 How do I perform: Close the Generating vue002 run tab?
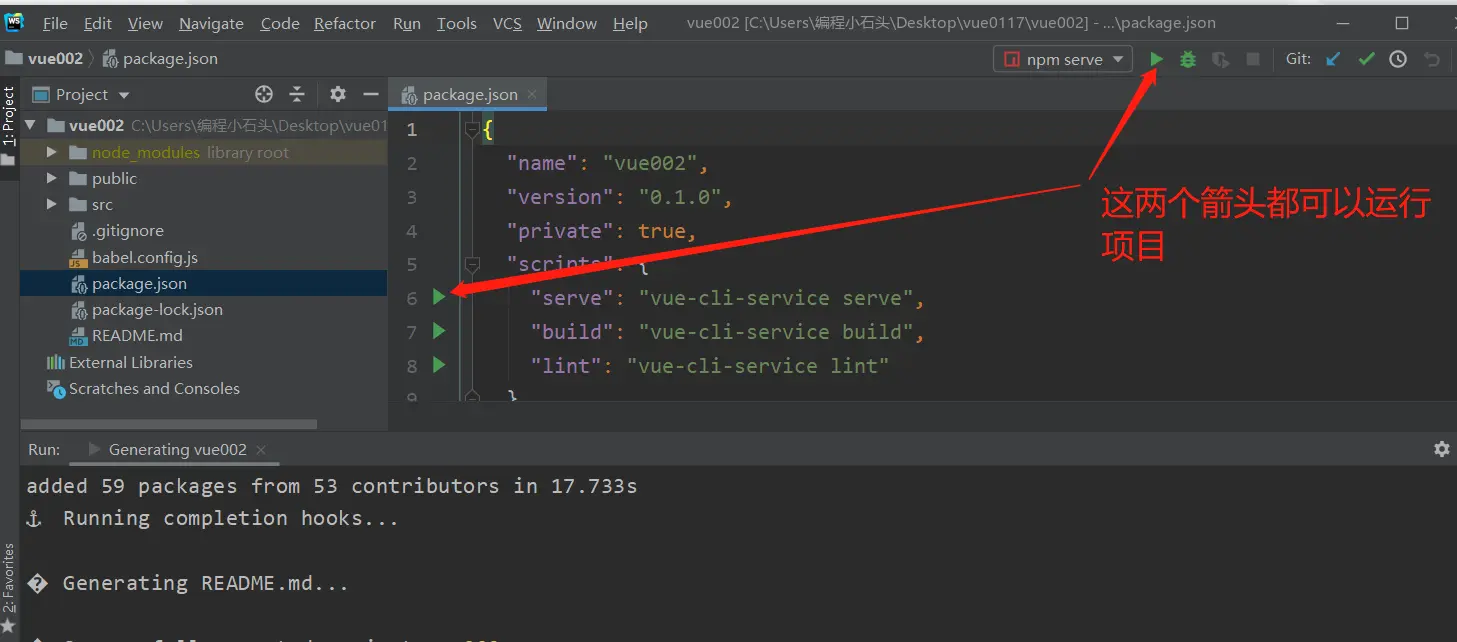262,449
